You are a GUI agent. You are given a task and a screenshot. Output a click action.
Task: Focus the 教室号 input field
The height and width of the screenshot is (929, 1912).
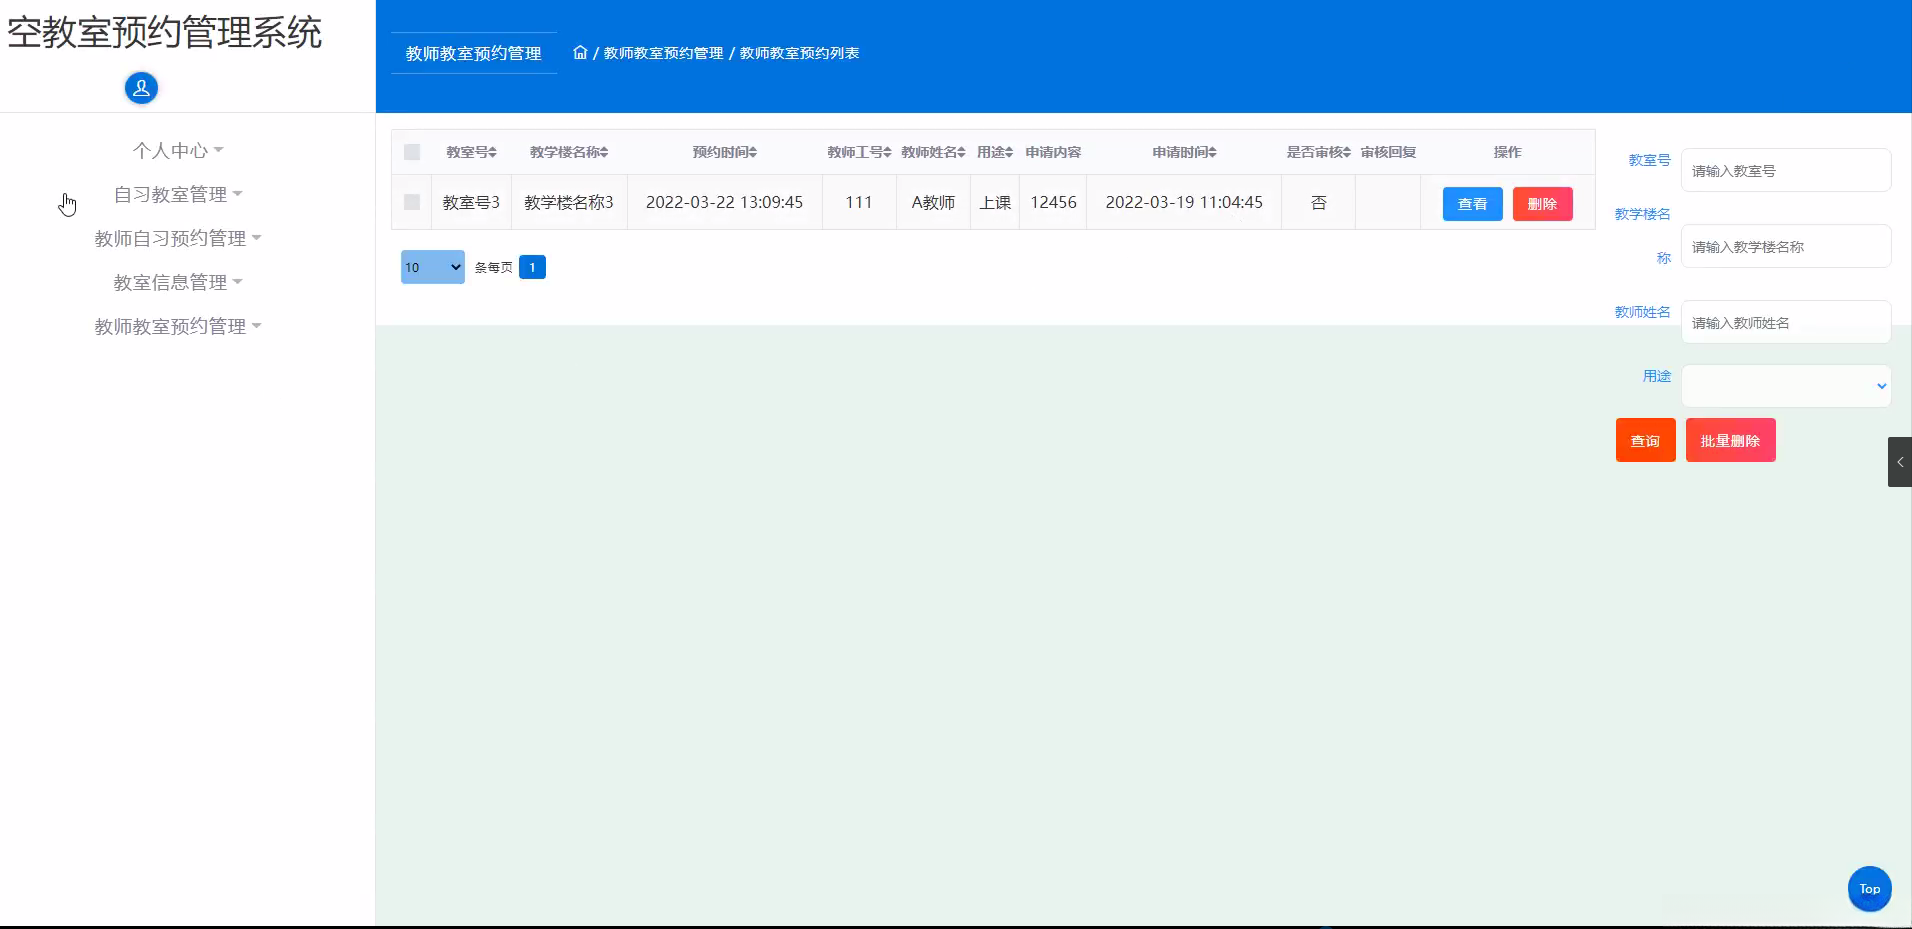point(1786,170)
